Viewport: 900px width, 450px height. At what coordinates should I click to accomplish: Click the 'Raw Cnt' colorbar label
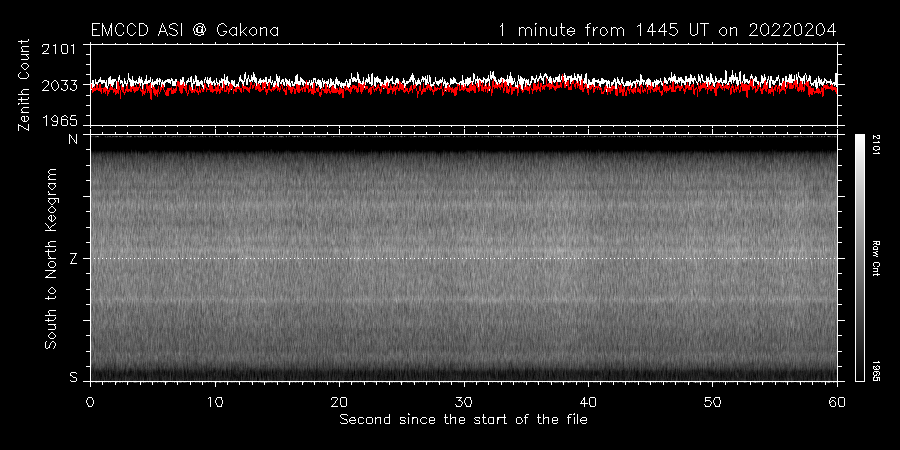[878, 258]
